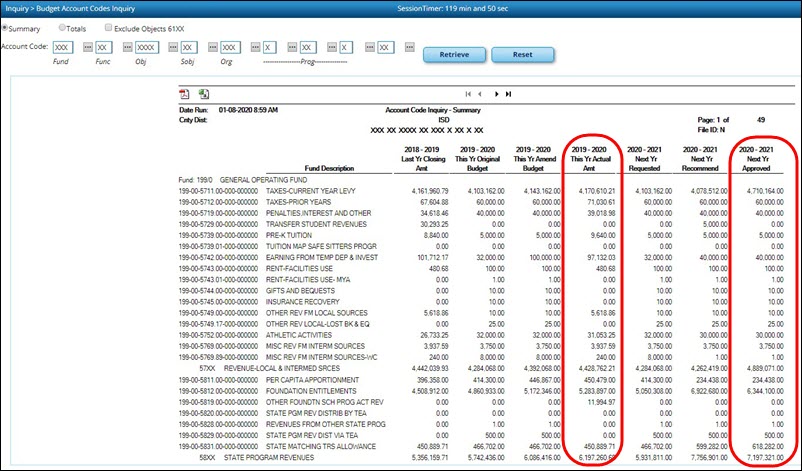Click the Fund account code field
The image size is (802, 471).
63,47
